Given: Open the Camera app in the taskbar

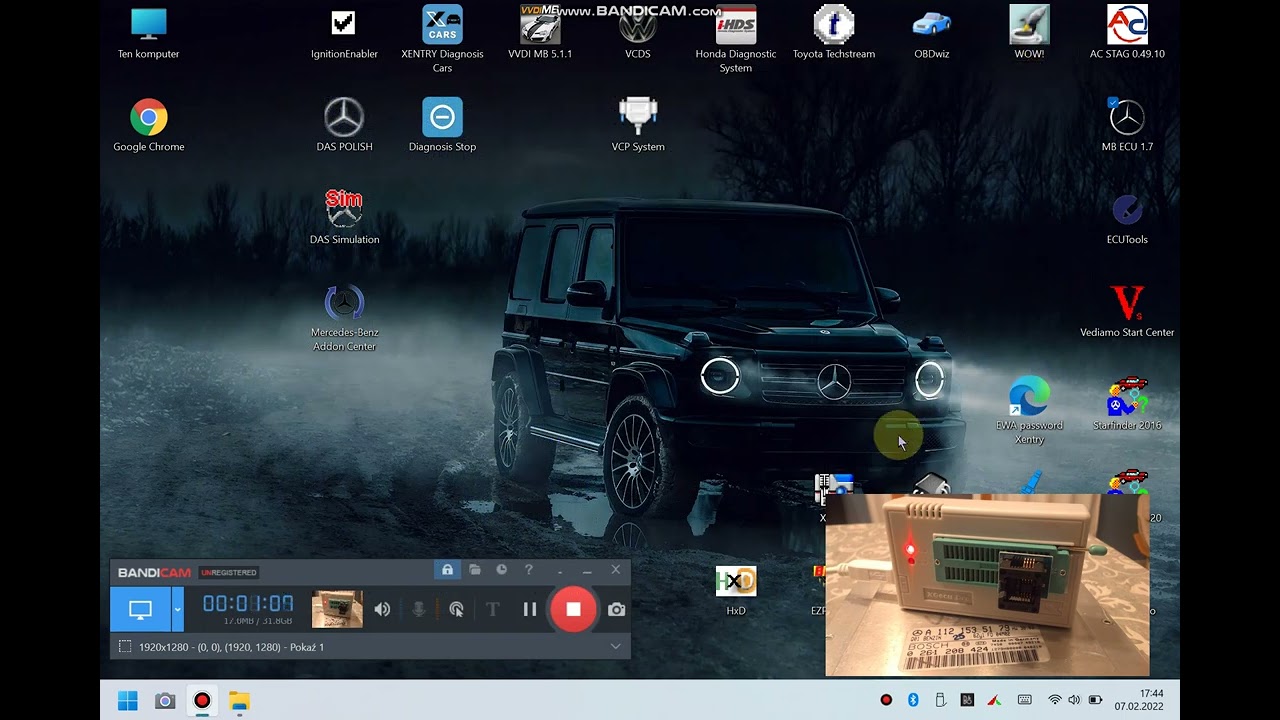Looking at the screenshot, I should (165, 701).
